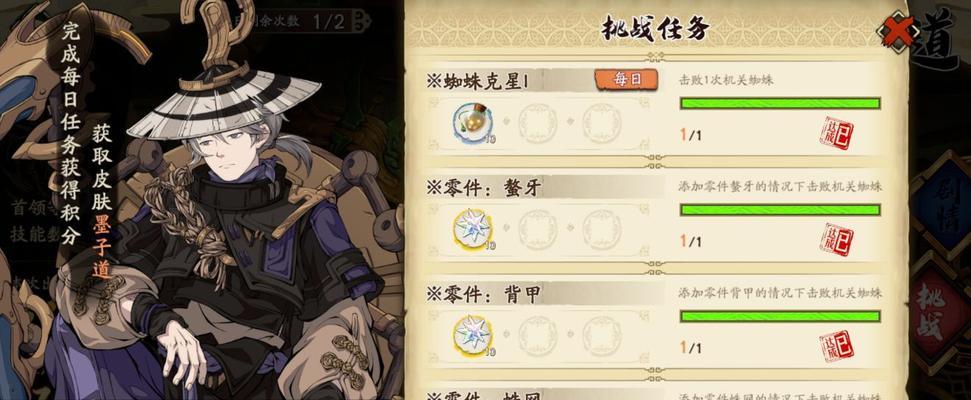Click the orange 每日 tag
The height and width of the screenshot is (400, 971).
click(x=626, y=79)
